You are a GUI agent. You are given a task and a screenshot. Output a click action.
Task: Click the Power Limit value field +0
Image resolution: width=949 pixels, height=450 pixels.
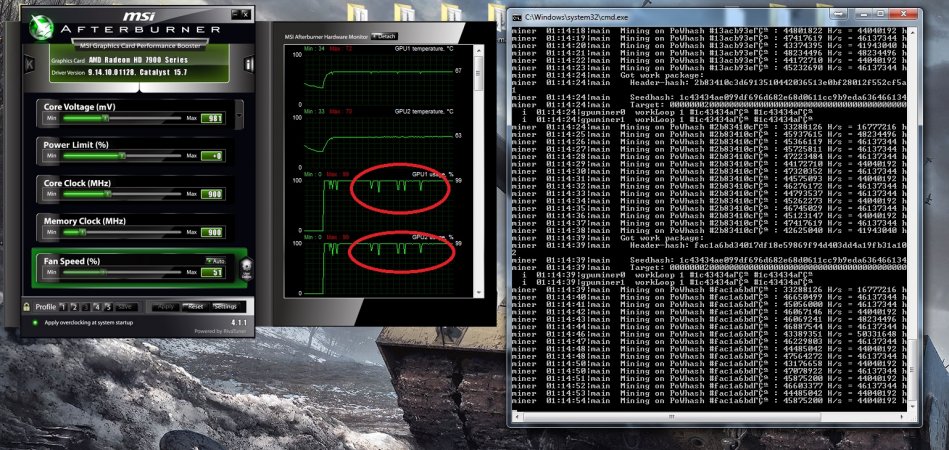212,156
